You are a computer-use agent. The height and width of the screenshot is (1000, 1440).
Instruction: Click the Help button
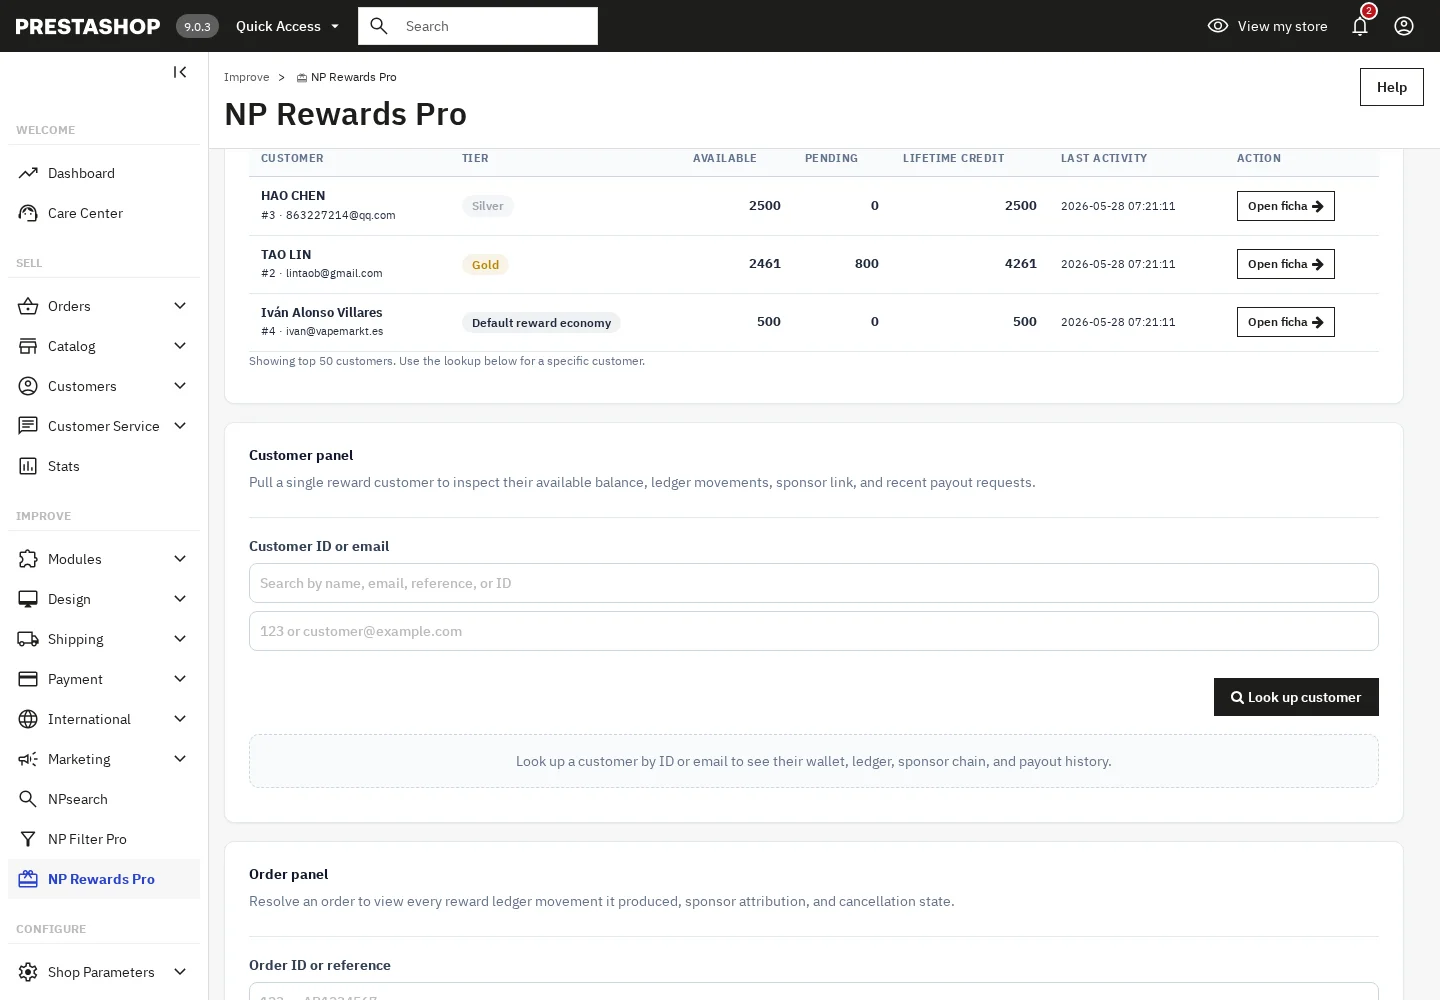pyautogui.click(x=1391, y=87)
